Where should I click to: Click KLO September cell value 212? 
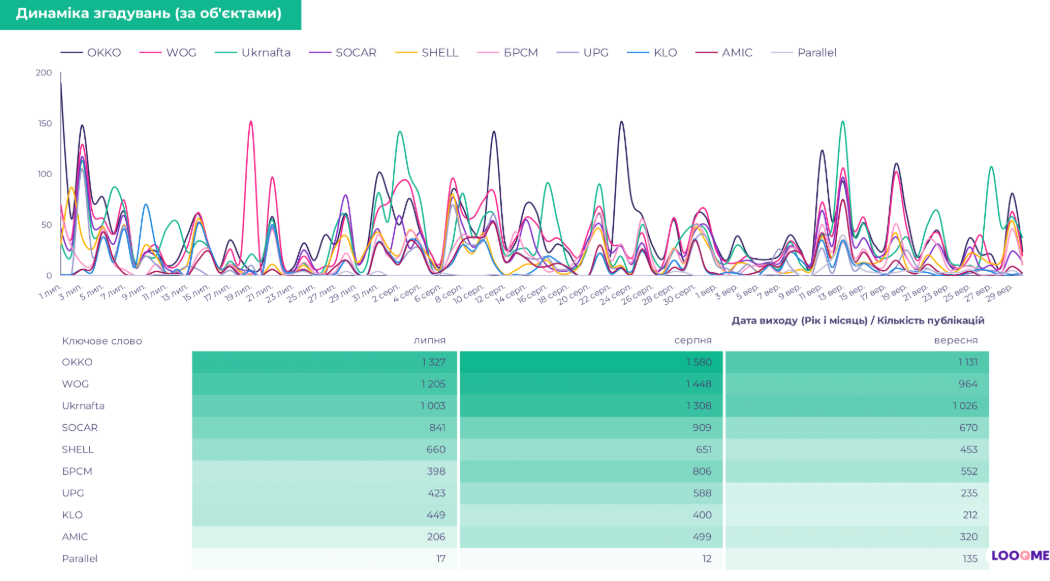coord(970,515)
